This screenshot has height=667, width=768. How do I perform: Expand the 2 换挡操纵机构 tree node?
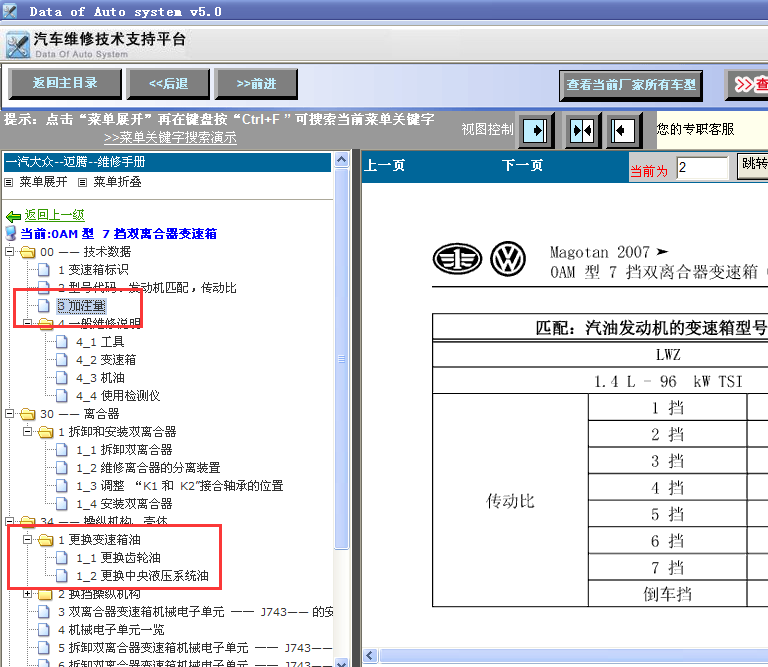tap(28, 594)
